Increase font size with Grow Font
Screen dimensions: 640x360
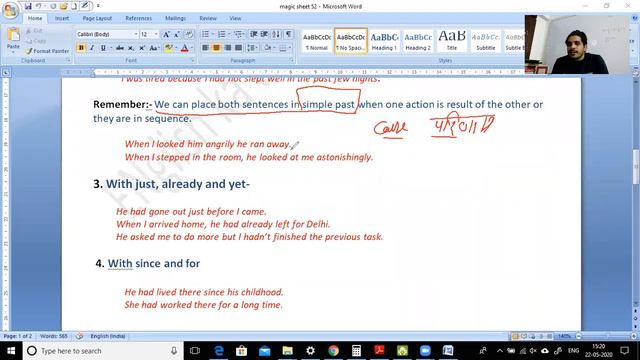point(167,35)
